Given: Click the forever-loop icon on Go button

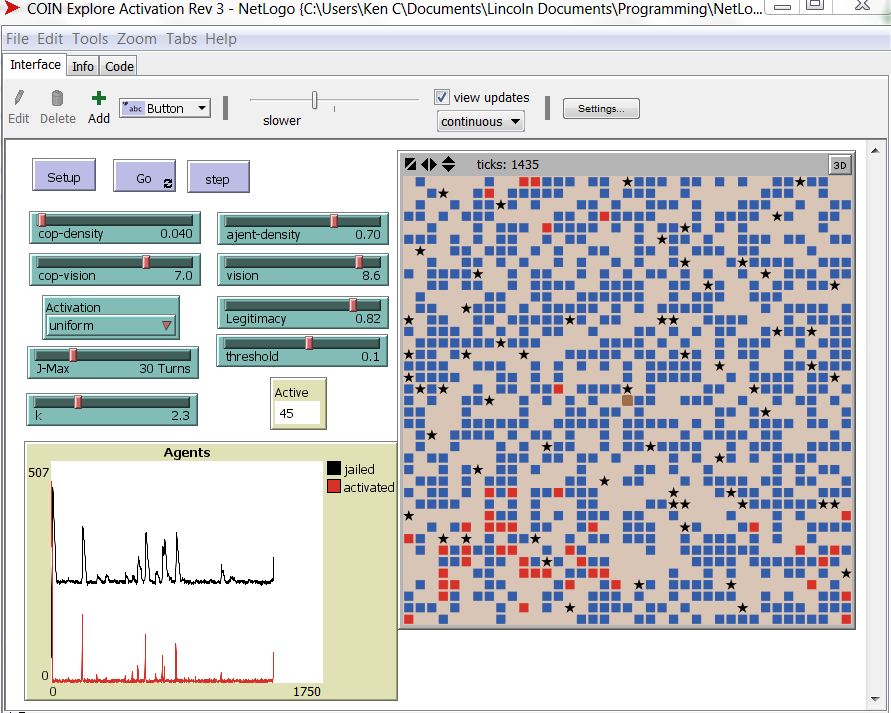Looking at the screenshot, I should (167, 181).
